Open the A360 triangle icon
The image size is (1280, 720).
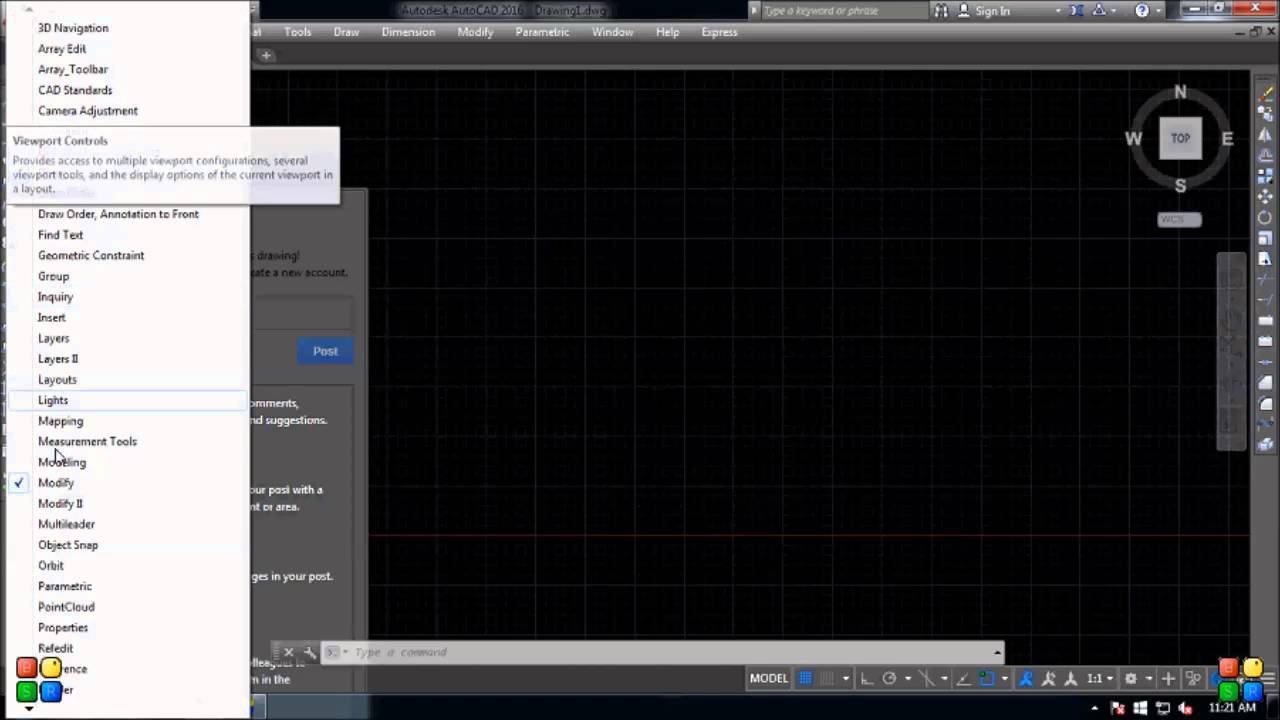tap(1099, 10)
